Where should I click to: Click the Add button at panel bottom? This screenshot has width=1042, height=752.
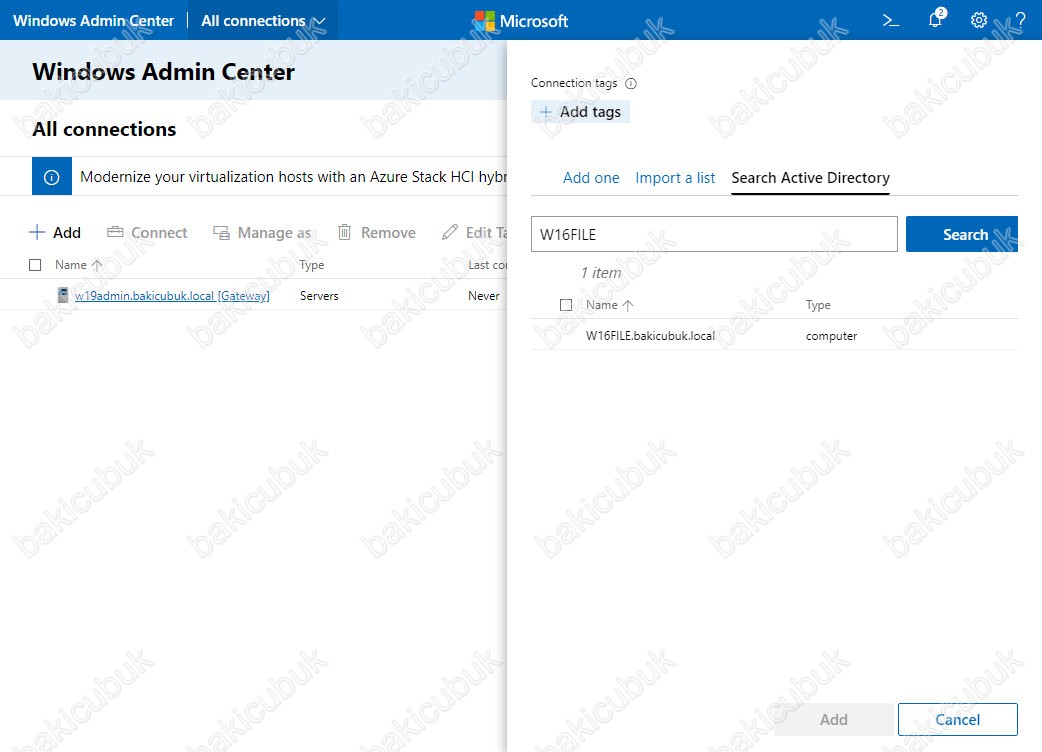tap(833, 719)
